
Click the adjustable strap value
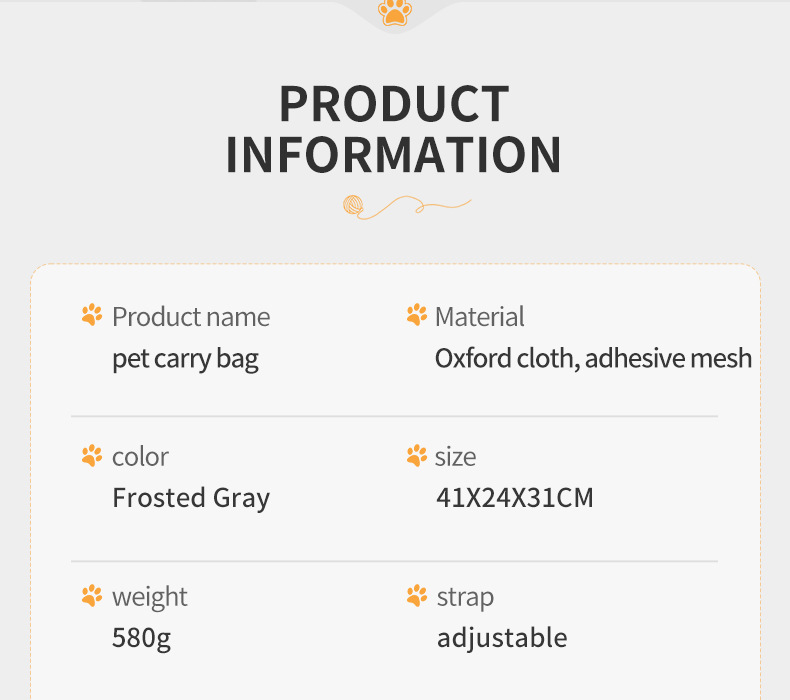502,638
